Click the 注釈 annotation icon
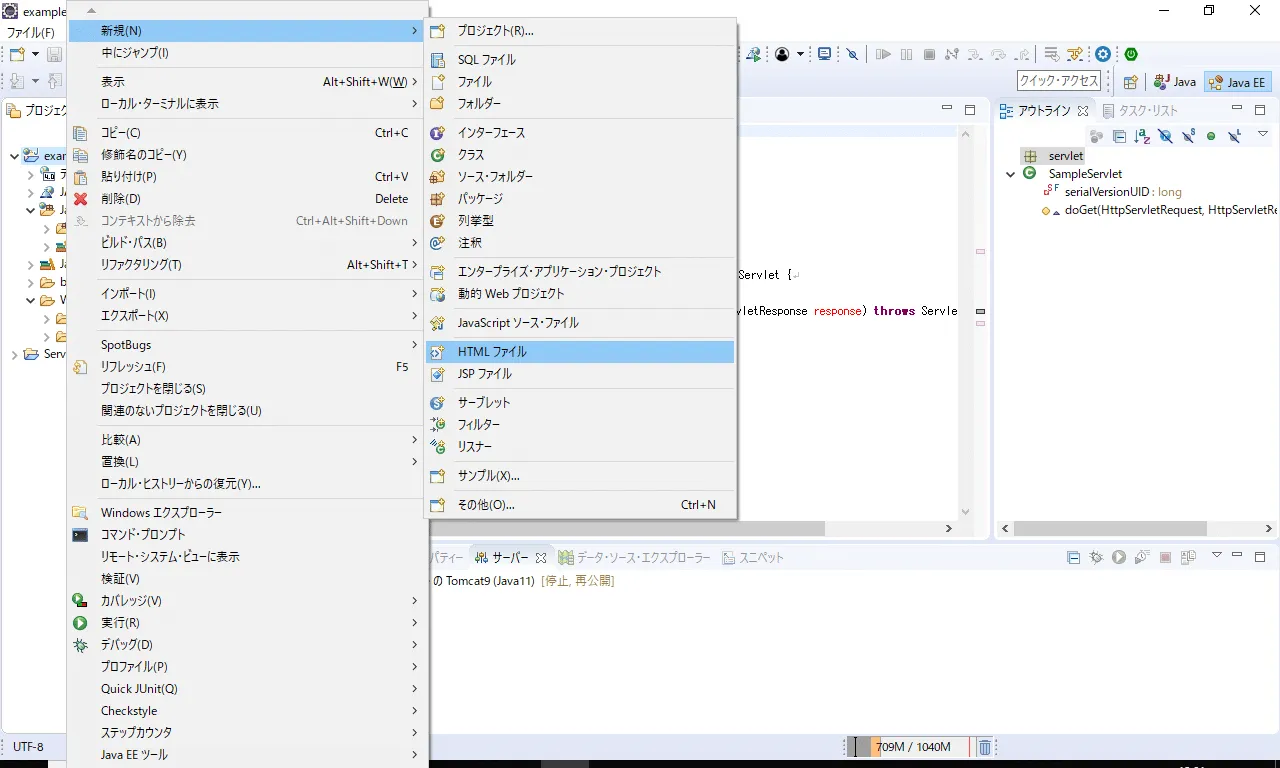 point(437,243)
